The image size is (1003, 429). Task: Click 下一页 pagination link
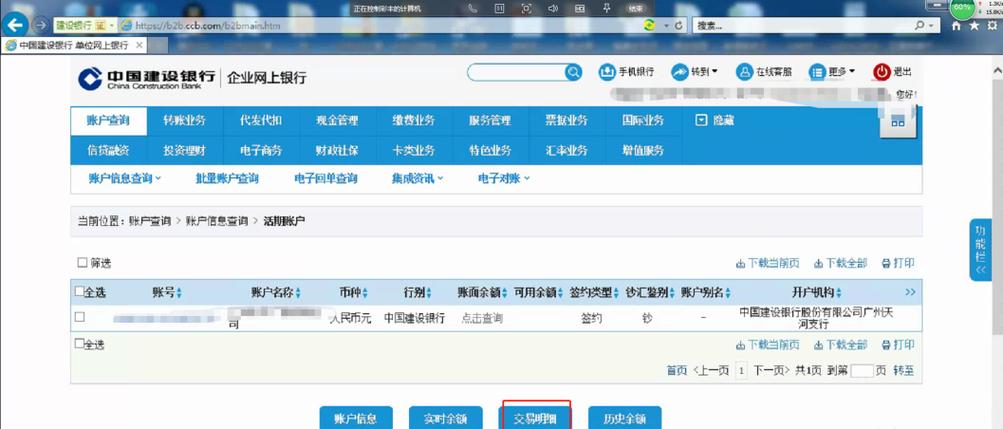click(x=772, y=370)
